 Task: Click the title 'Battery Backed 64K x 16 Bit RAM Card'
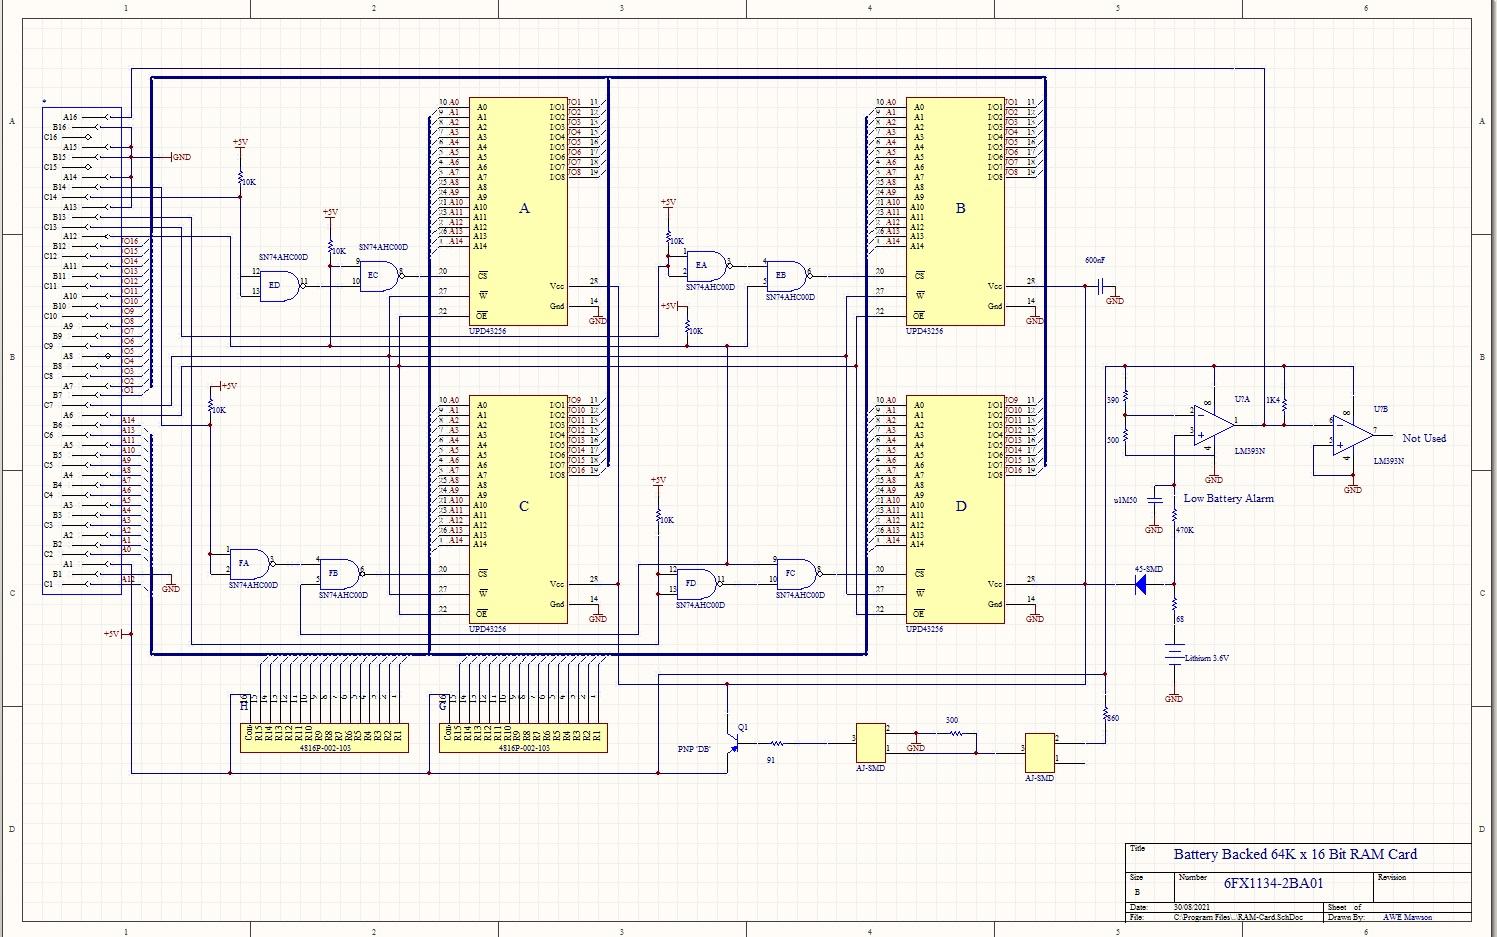(x=1295, y=854)
